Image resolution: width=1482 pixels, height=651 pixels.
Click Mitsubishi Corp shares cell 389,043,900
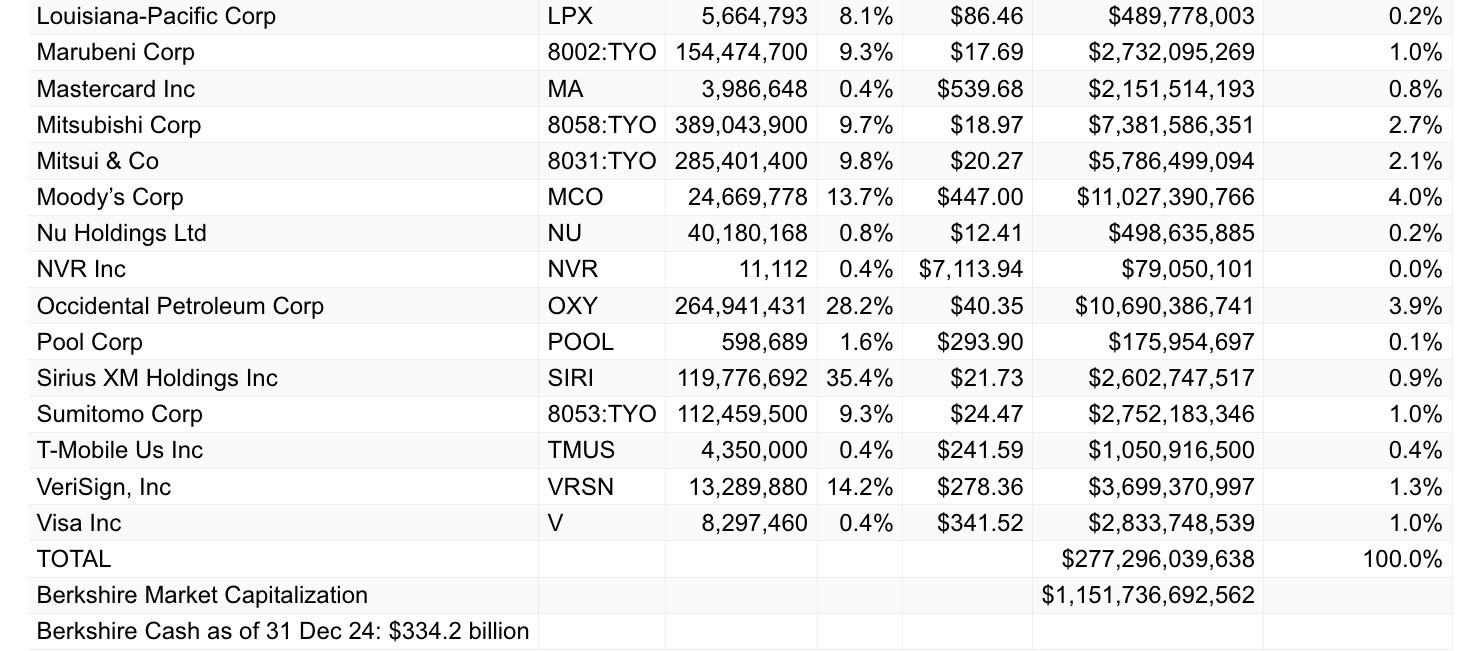[x=741, y=125]
